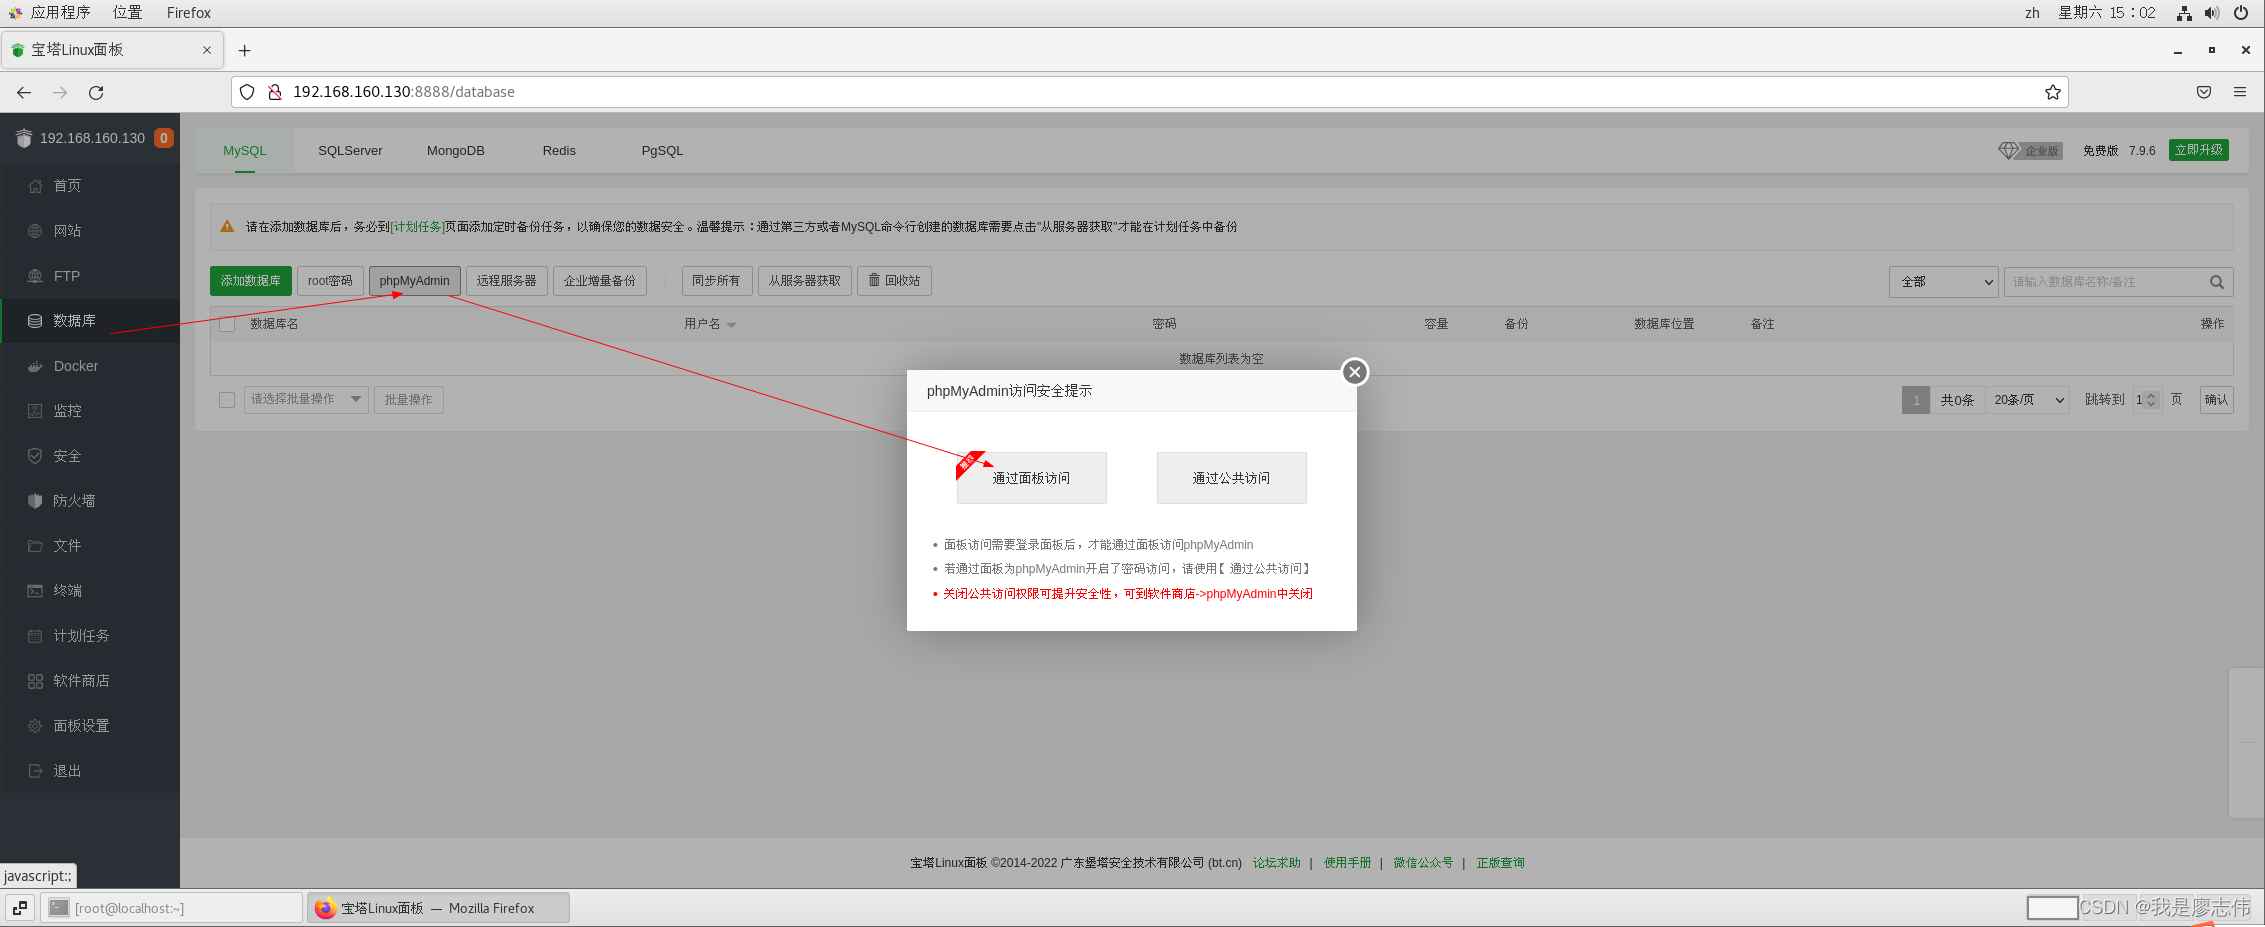
Task: Open the 软件商店 app store sidebar item
Action: 90,681
